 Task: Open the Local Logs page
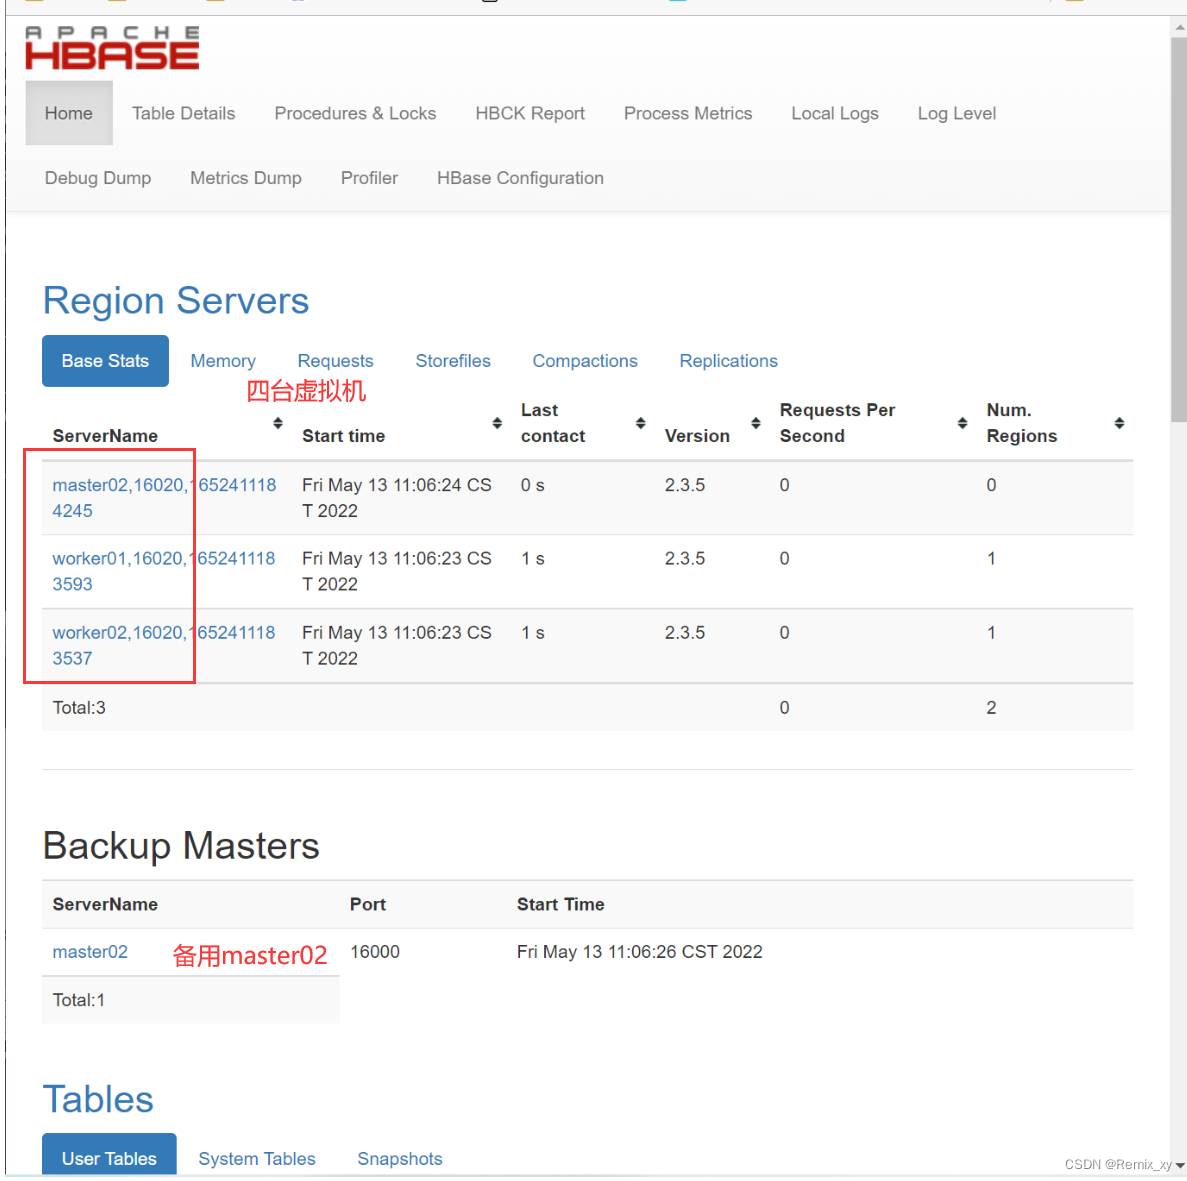pyautogui.click(x=834, y=113)
